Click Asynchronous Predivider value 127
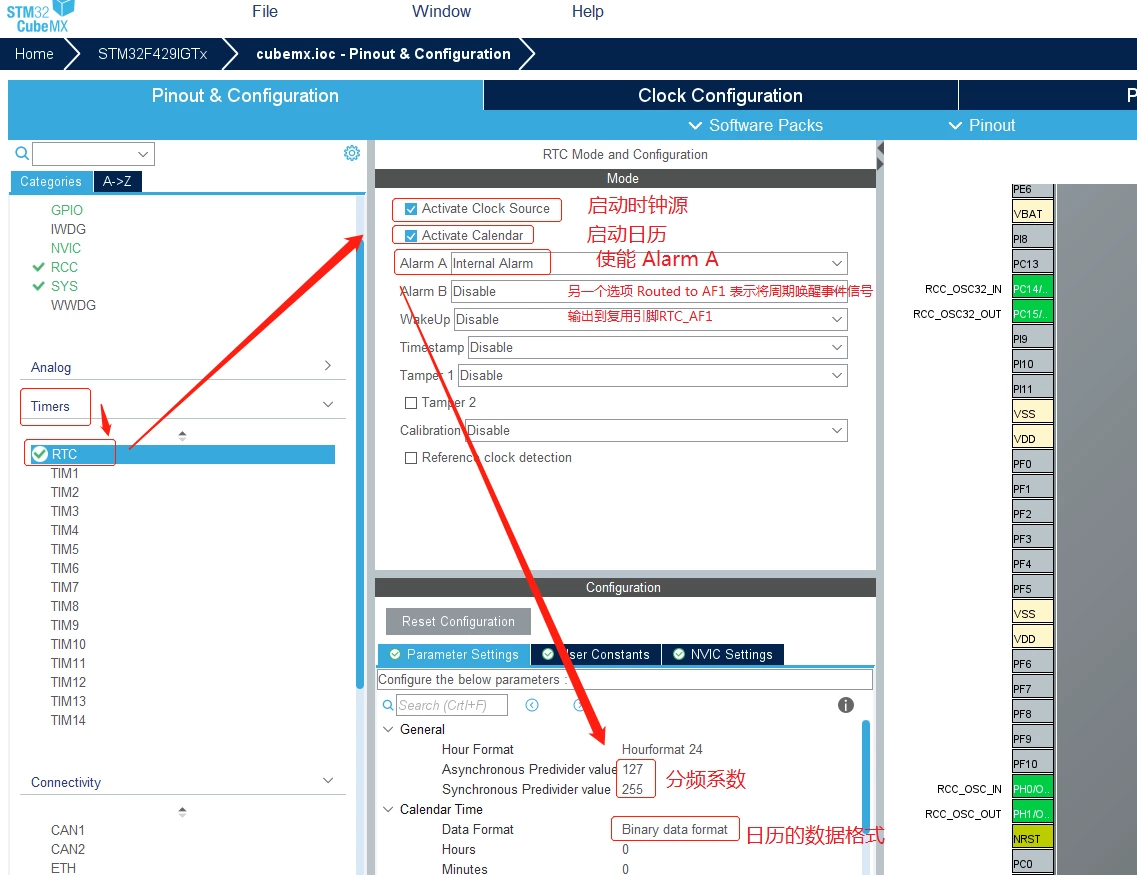This screenshot has width=1137, height=875. pyautogui.click(x=633, y=769)
